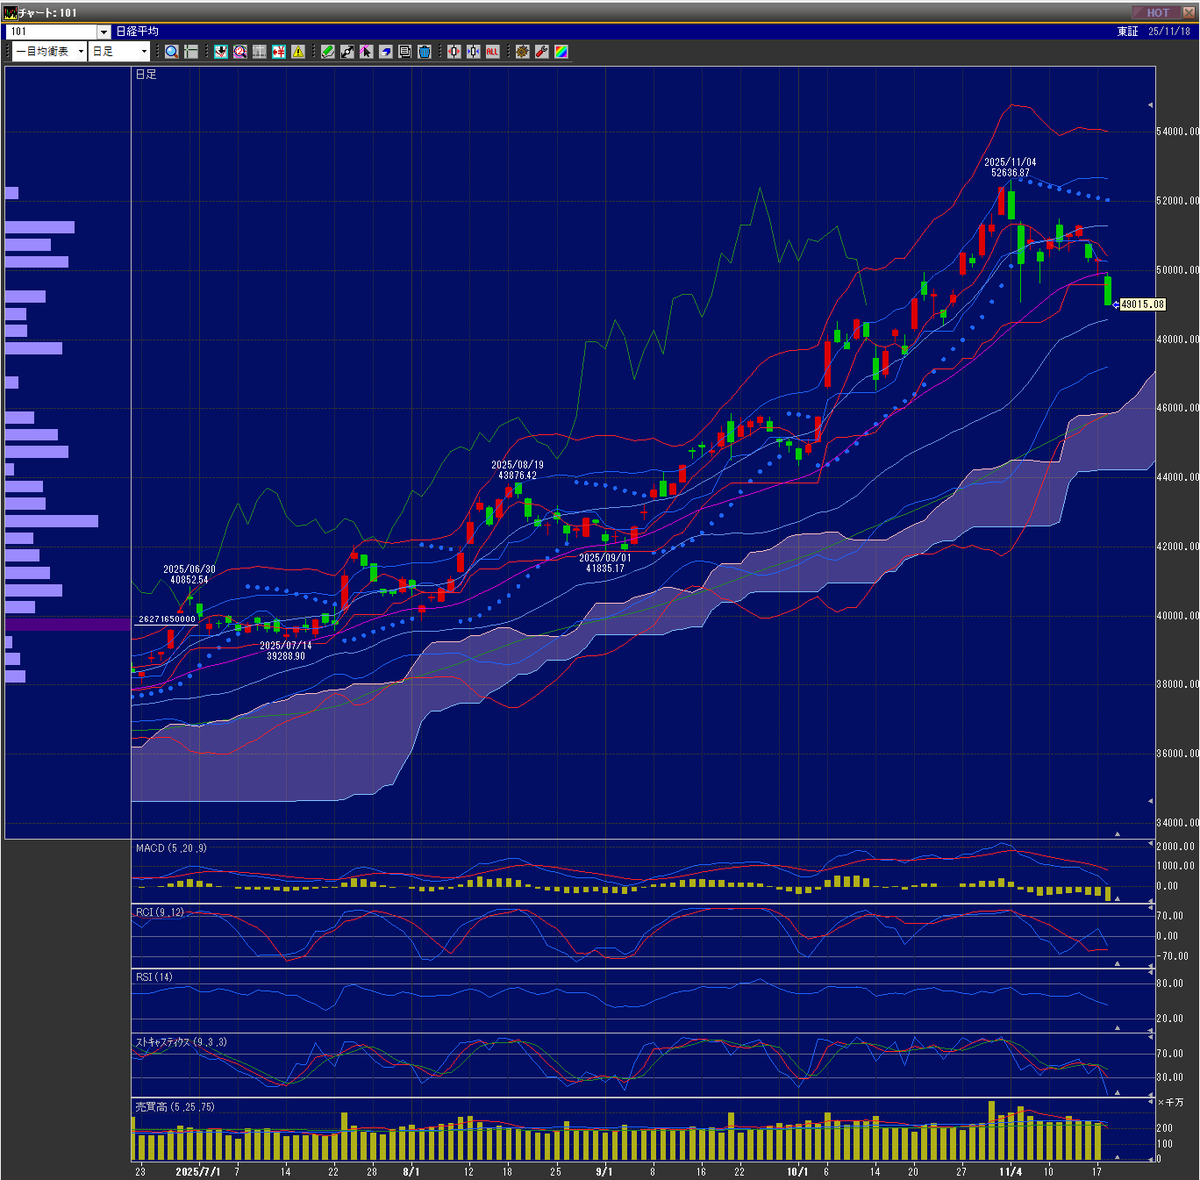
Task: Click the 10/1 date axis label
Action: (797, 1171)
